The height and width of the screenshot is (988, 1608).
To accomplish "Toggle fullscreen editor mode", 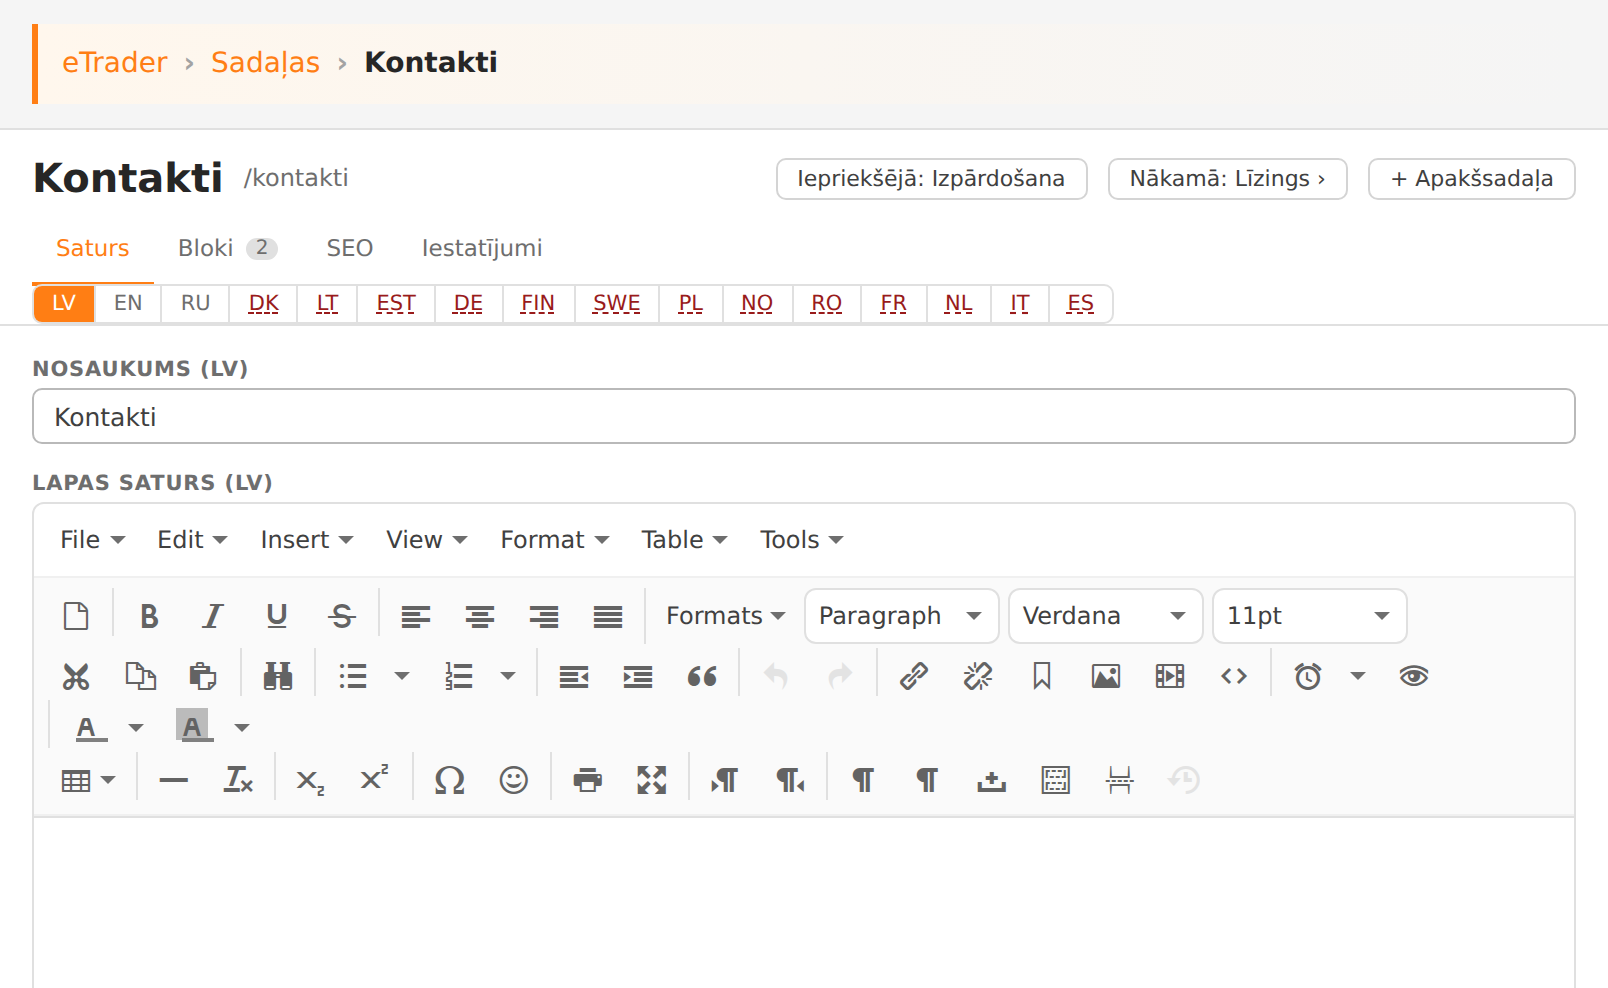I will tap(652, 780).
